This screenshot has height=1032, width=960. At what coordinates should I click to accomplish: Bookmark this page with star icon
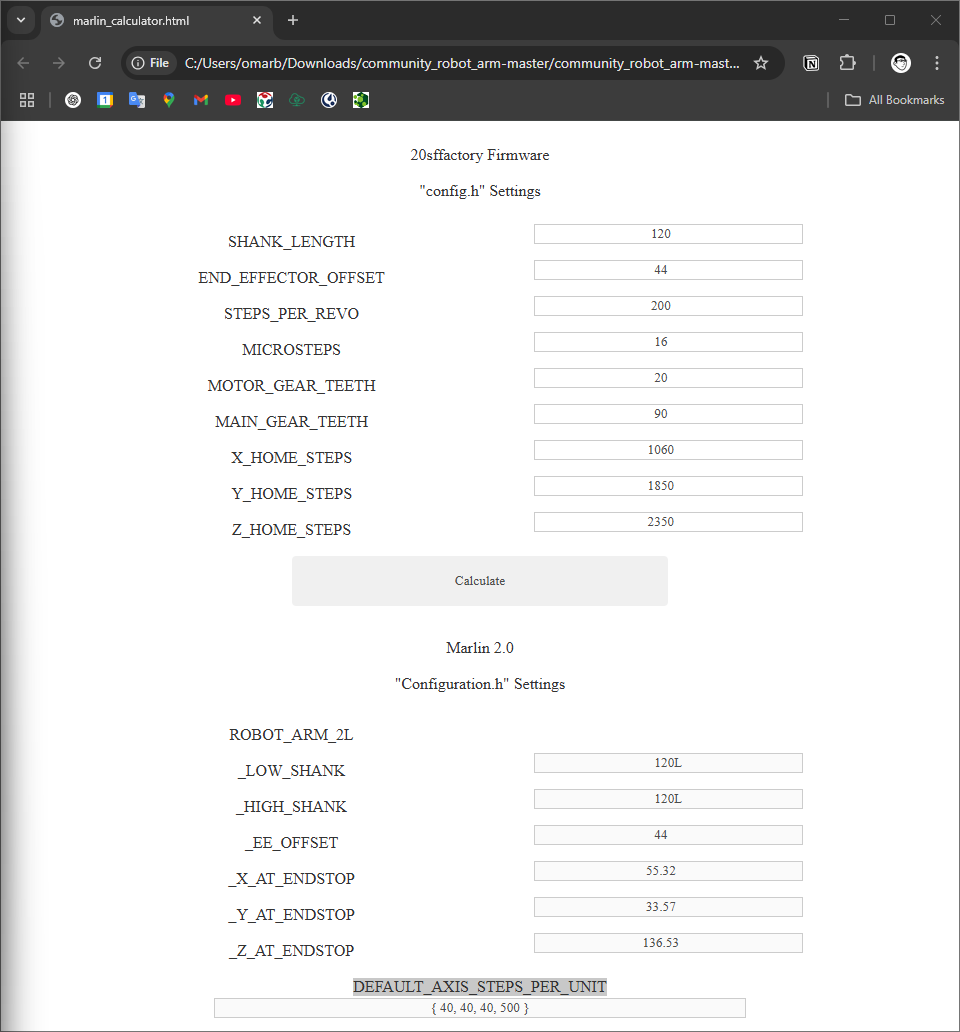click(x=761, y=63)
